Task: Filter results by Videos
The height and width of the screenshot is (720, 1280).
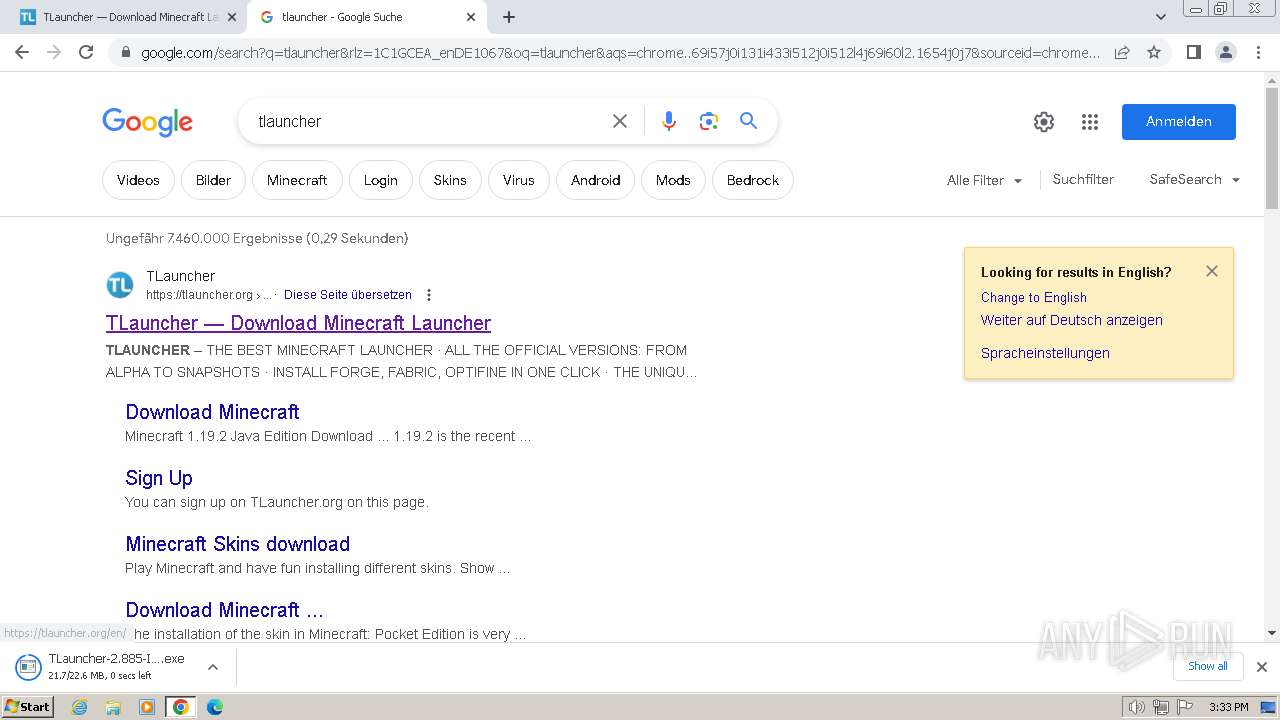Action: pos(138,180)
